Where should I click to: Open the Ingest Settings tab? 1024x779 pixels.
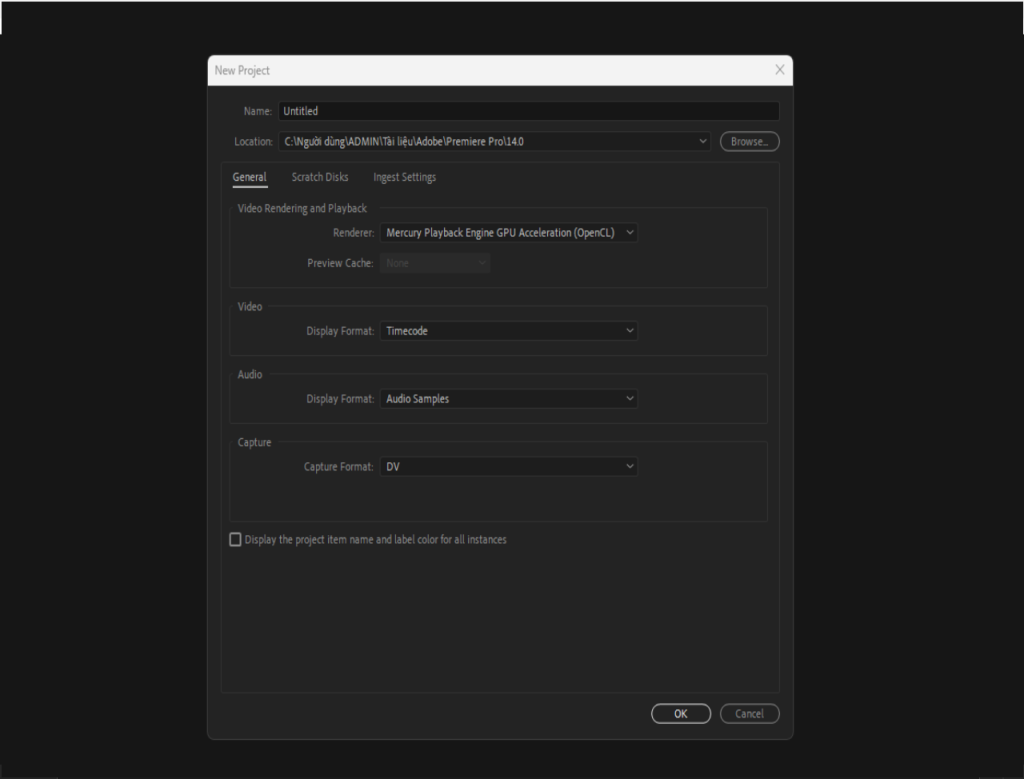(x=404, y=178)
